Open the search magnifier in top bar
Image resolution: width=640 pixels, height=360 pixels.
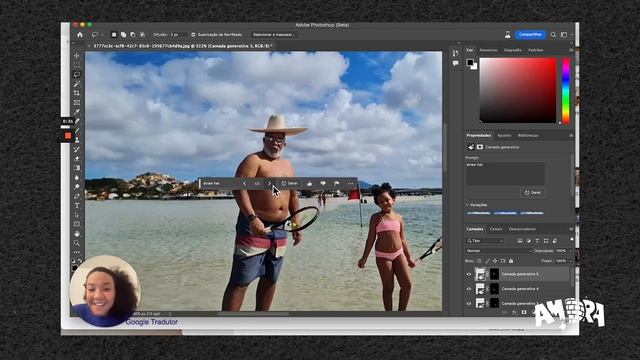coord(553,35)
